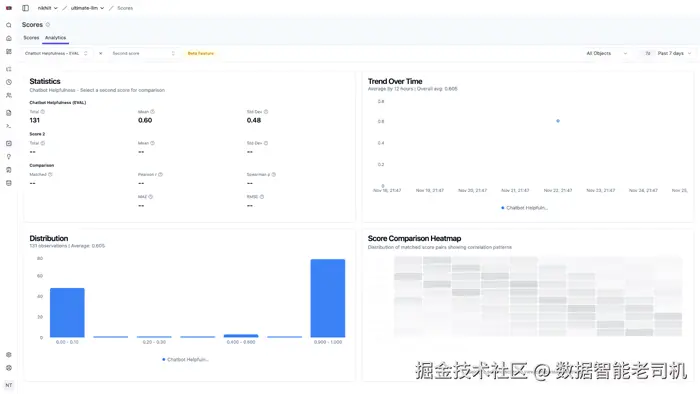Click the std dev value 0.48
700x394 pixels.
coord(254,120)
